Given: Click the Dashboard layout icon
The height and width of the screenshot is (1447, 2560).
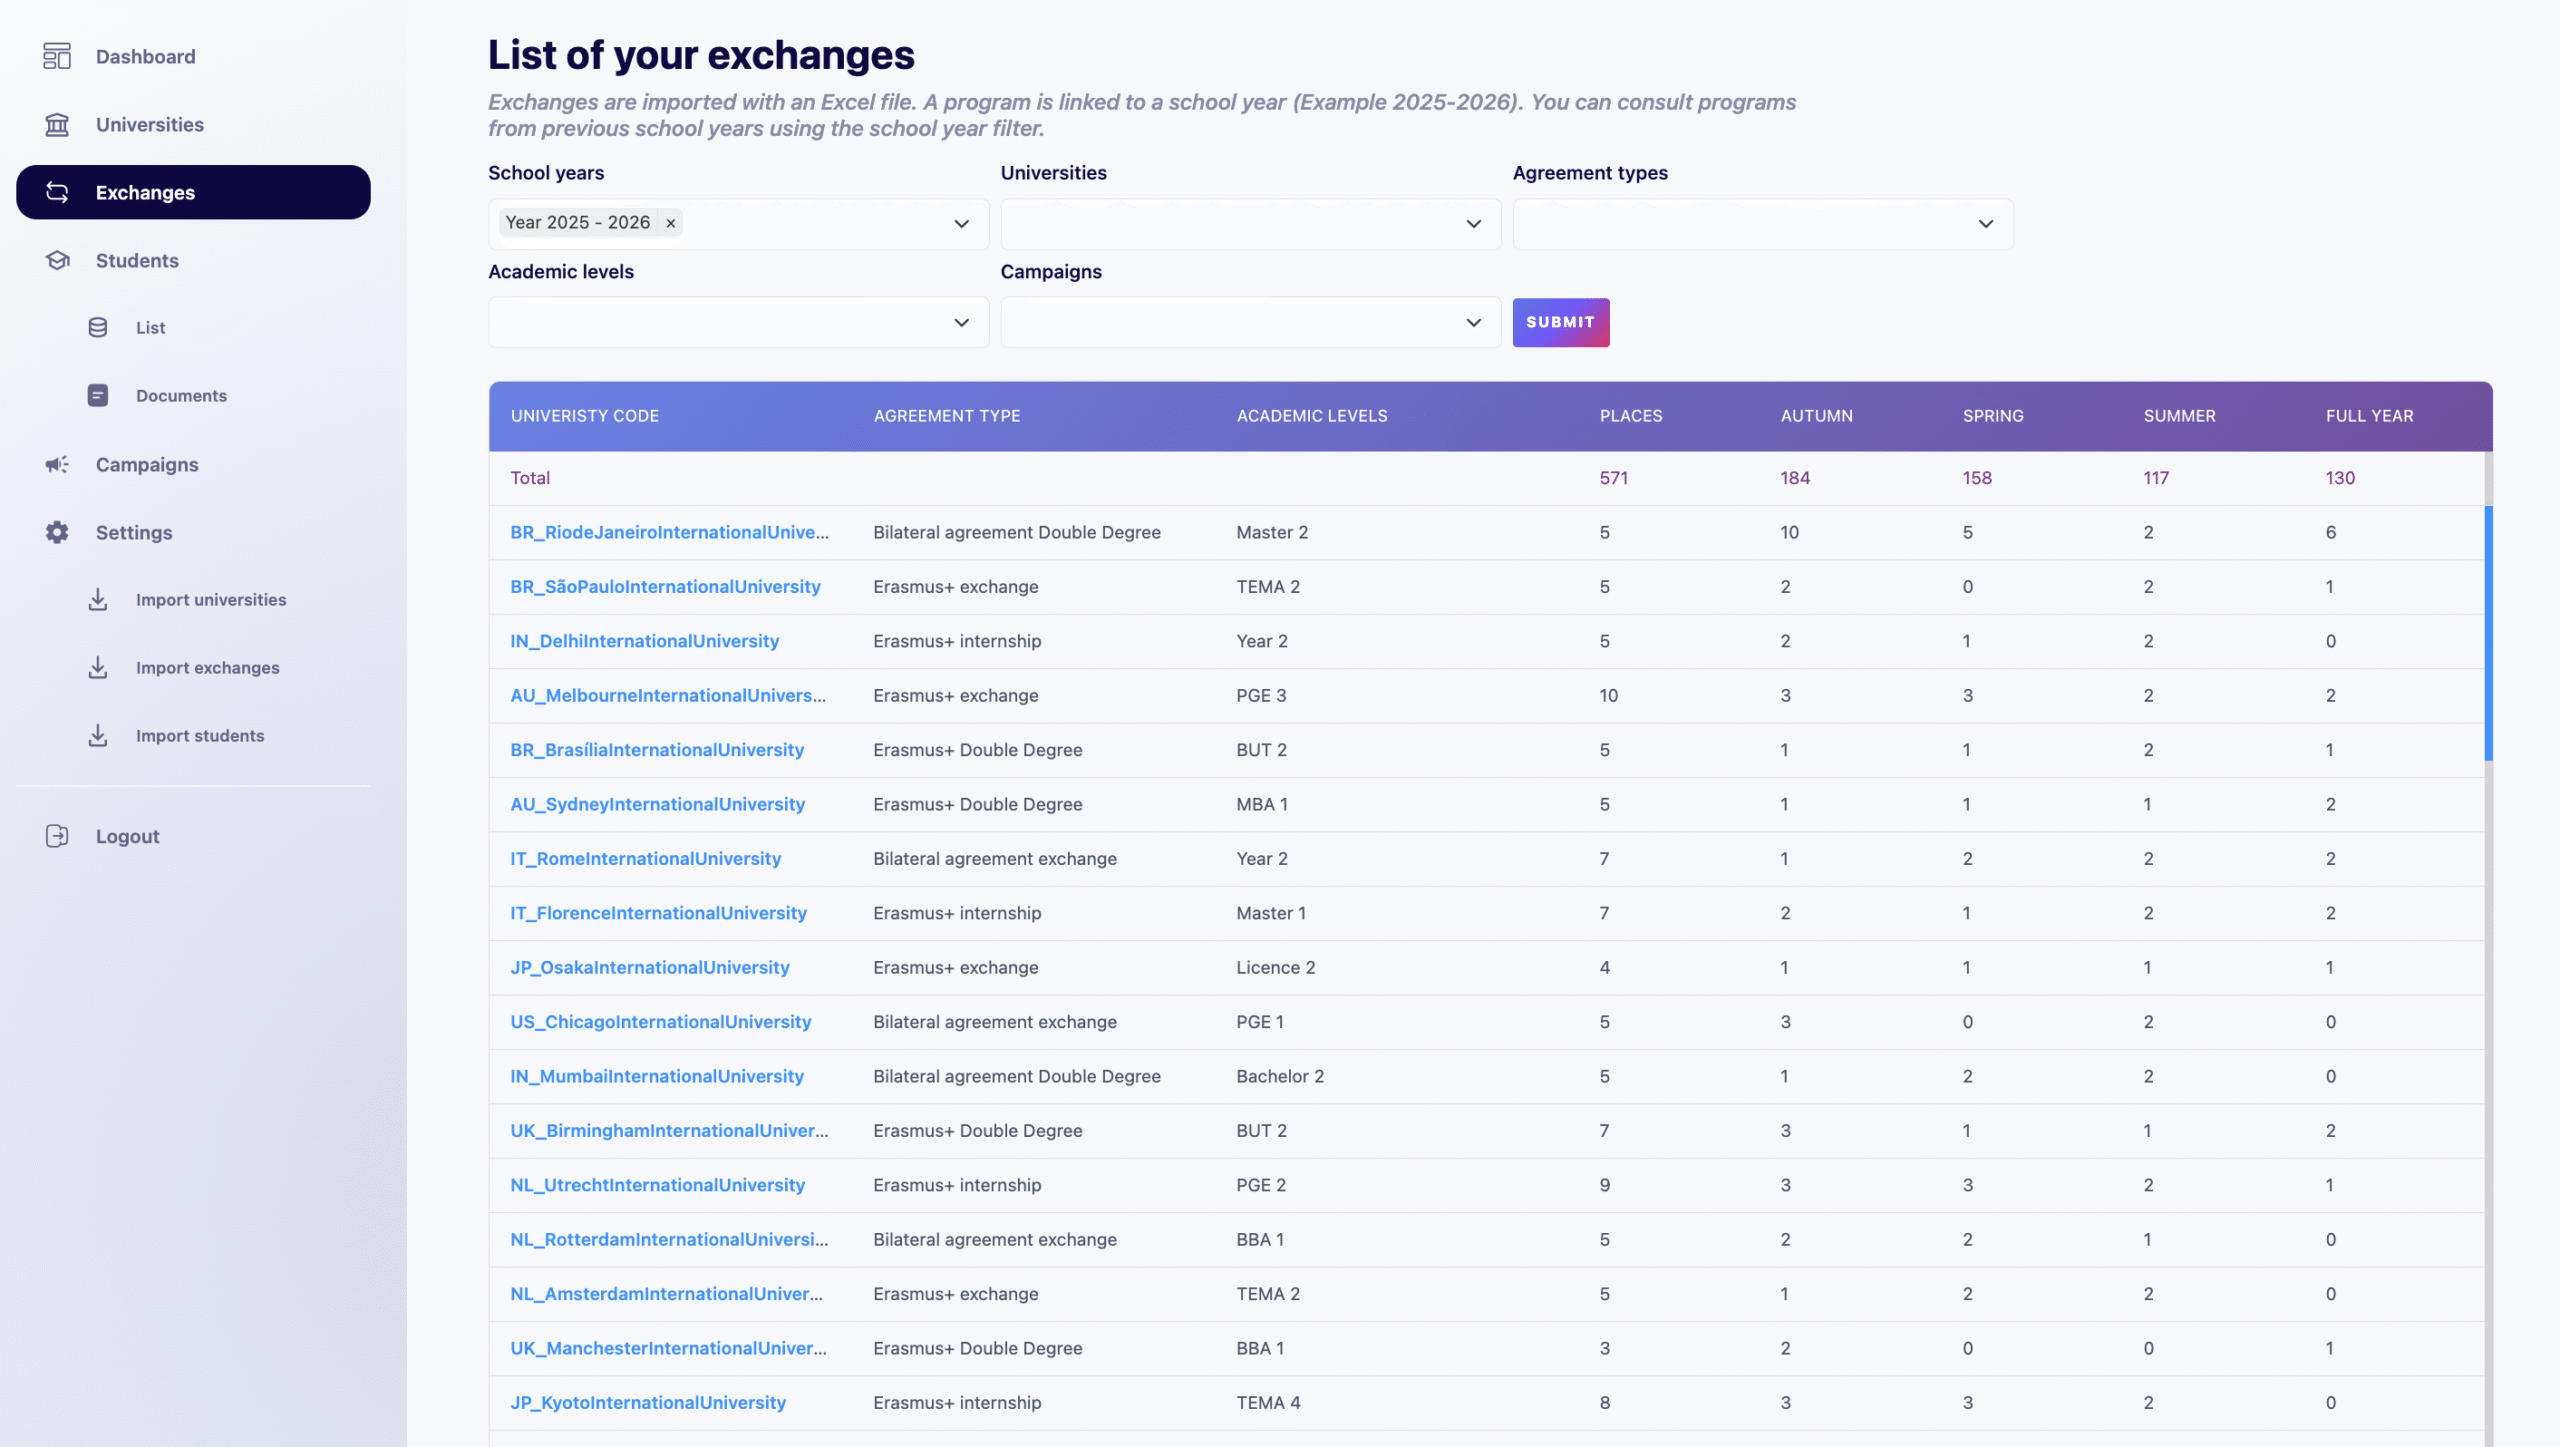Looking at the screenshot, I should click(x=57, y=56).
